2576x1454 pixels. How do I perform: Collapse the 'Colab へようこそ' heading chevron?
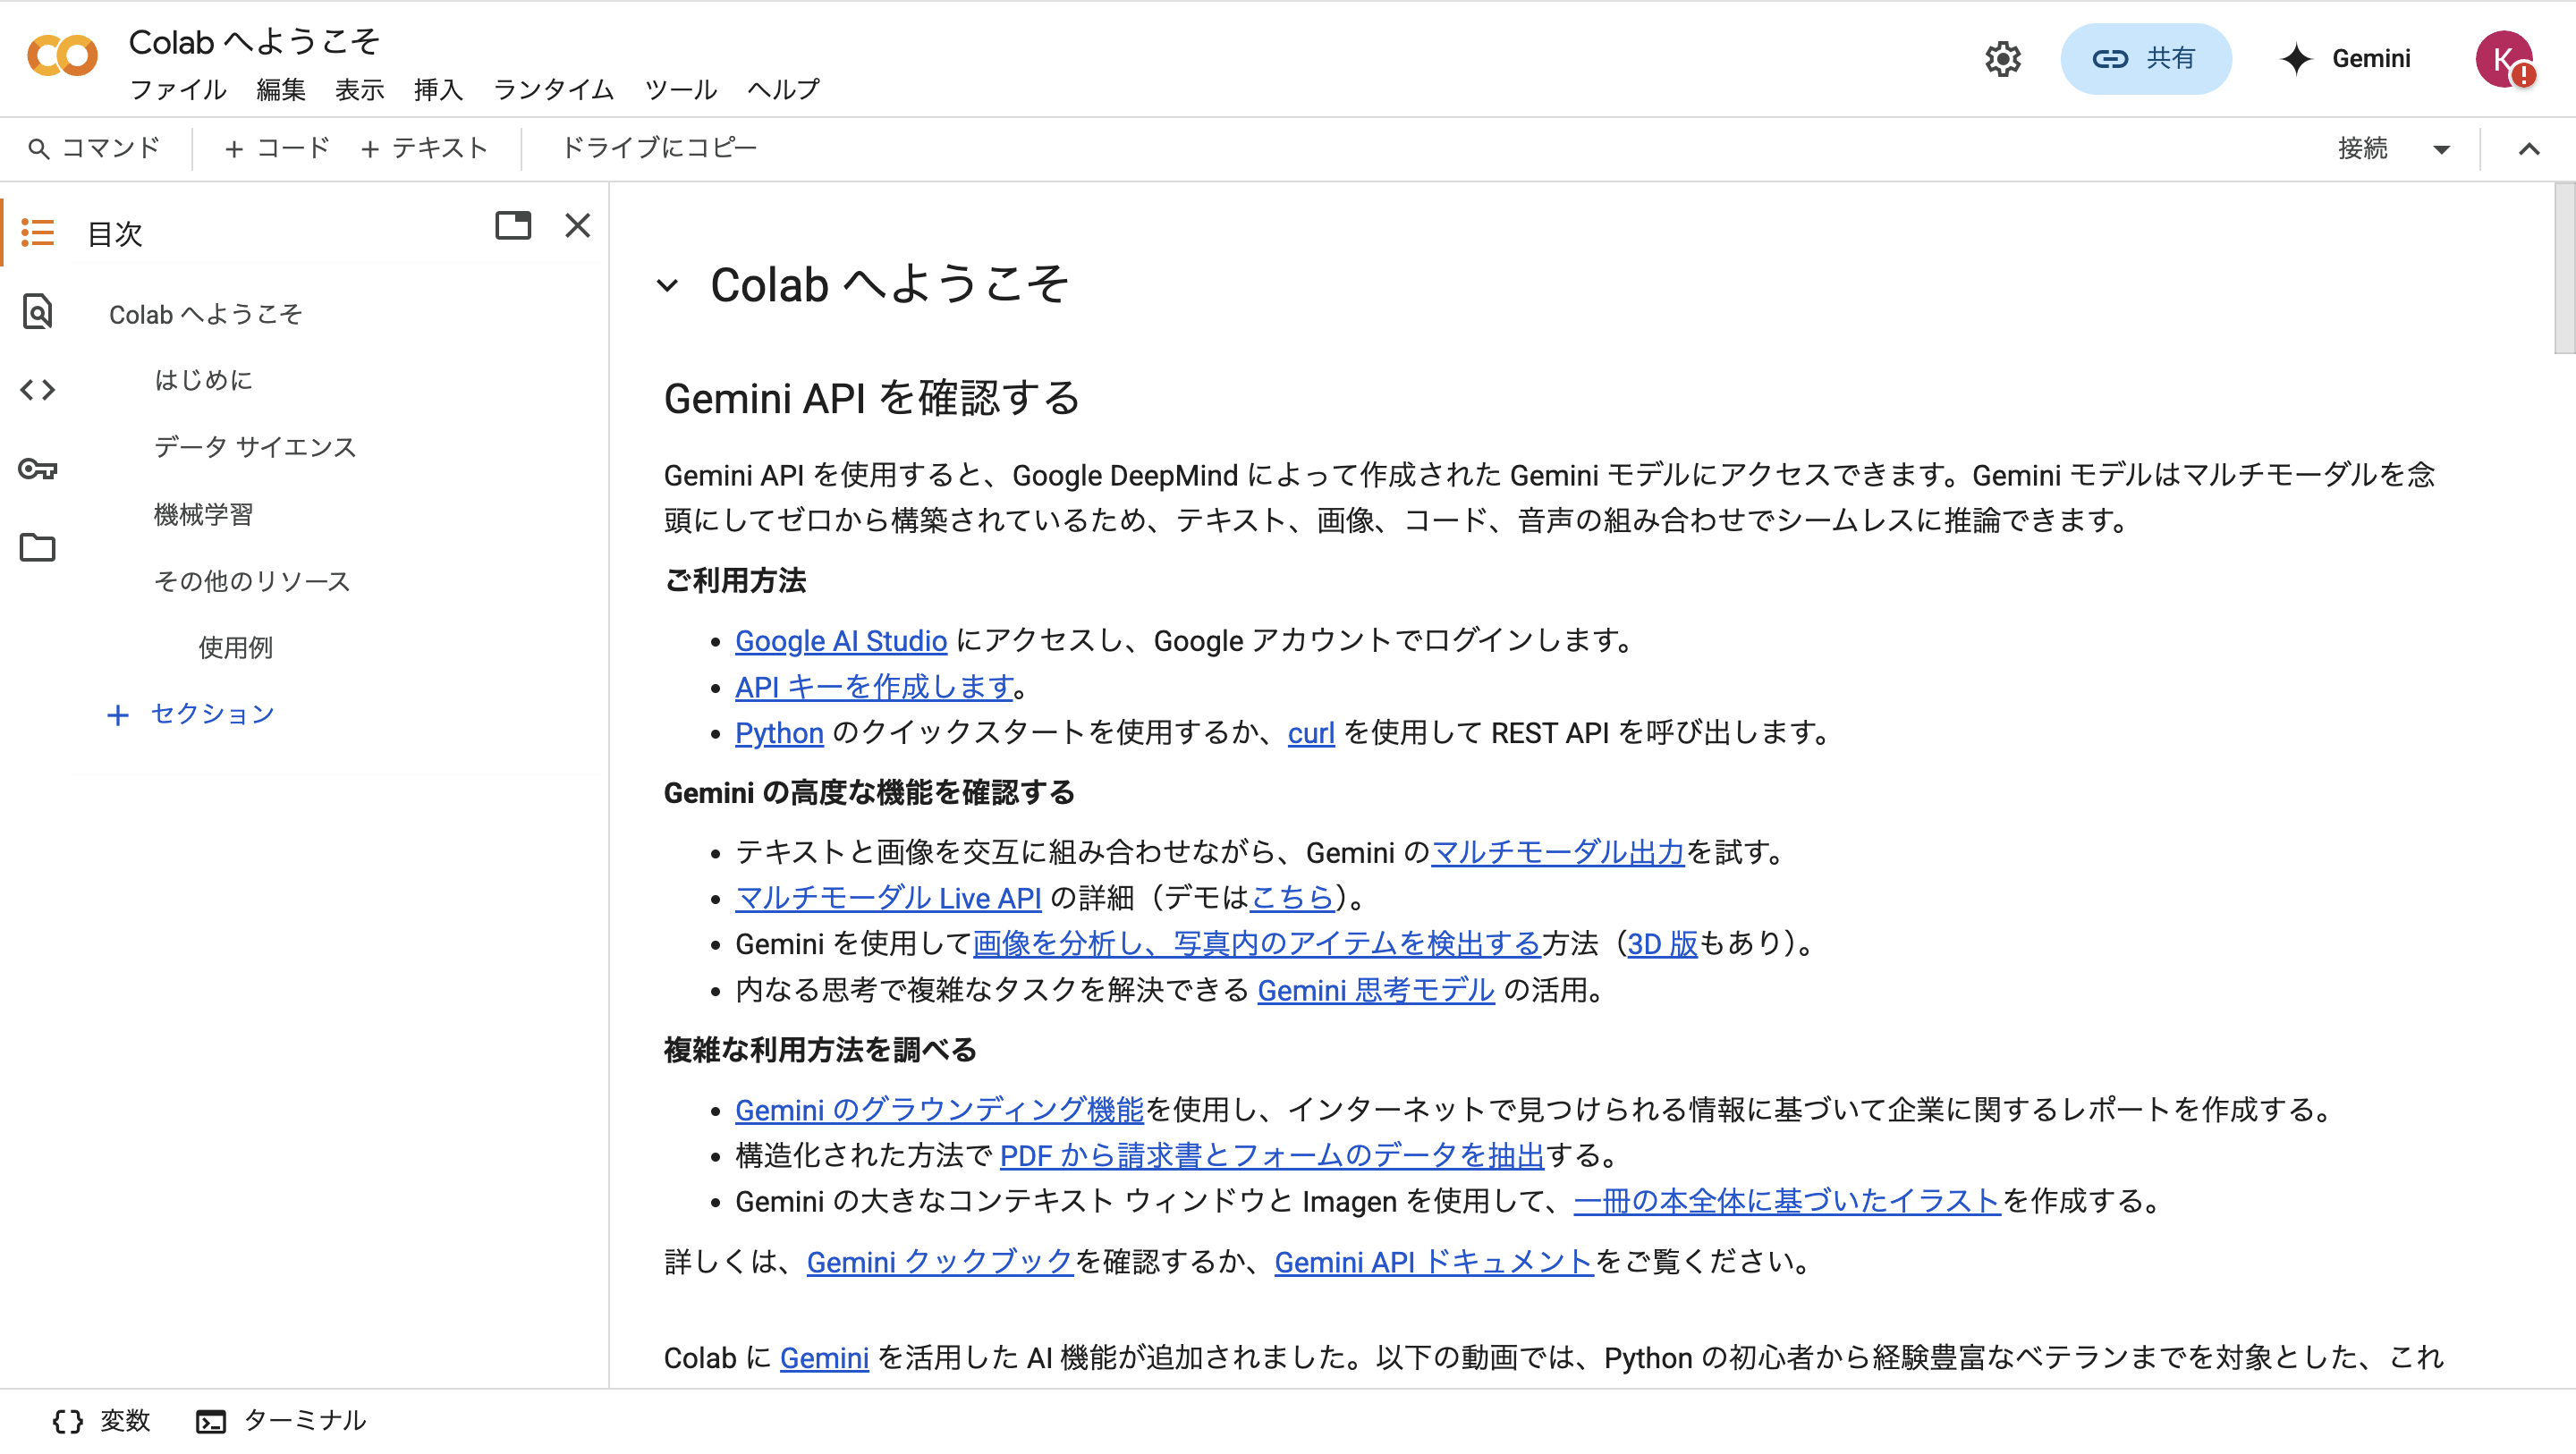pyautogui.click(x=667, y=286)
